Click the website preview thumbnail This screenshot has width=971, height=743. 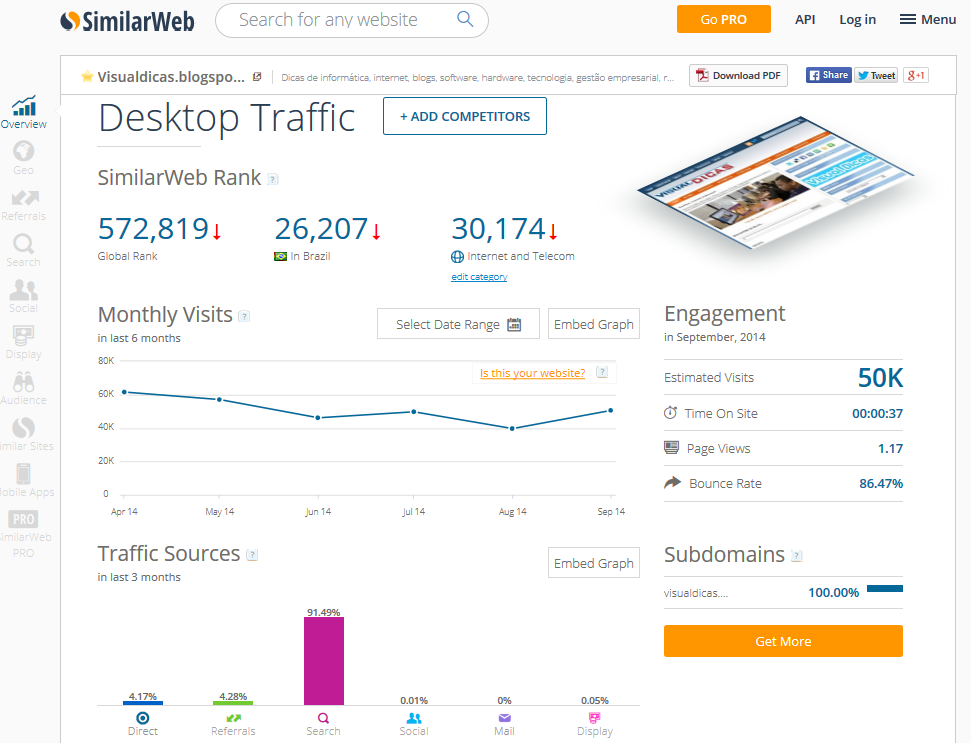click(x=777, y=183)
